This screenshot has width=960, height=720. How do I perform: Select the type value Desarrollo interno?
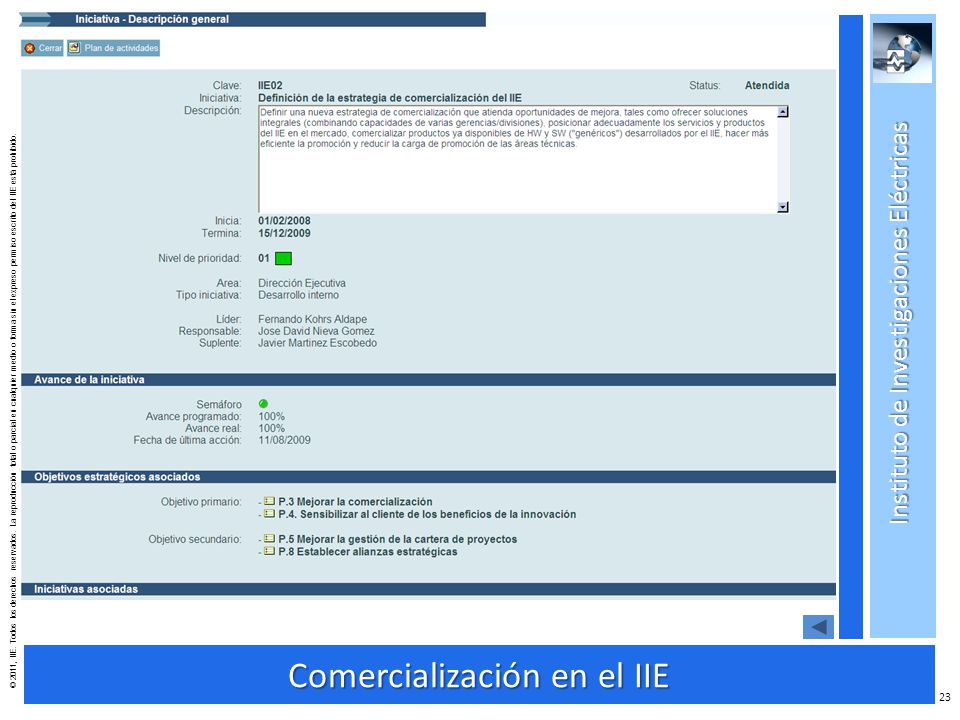click(298, 295)
